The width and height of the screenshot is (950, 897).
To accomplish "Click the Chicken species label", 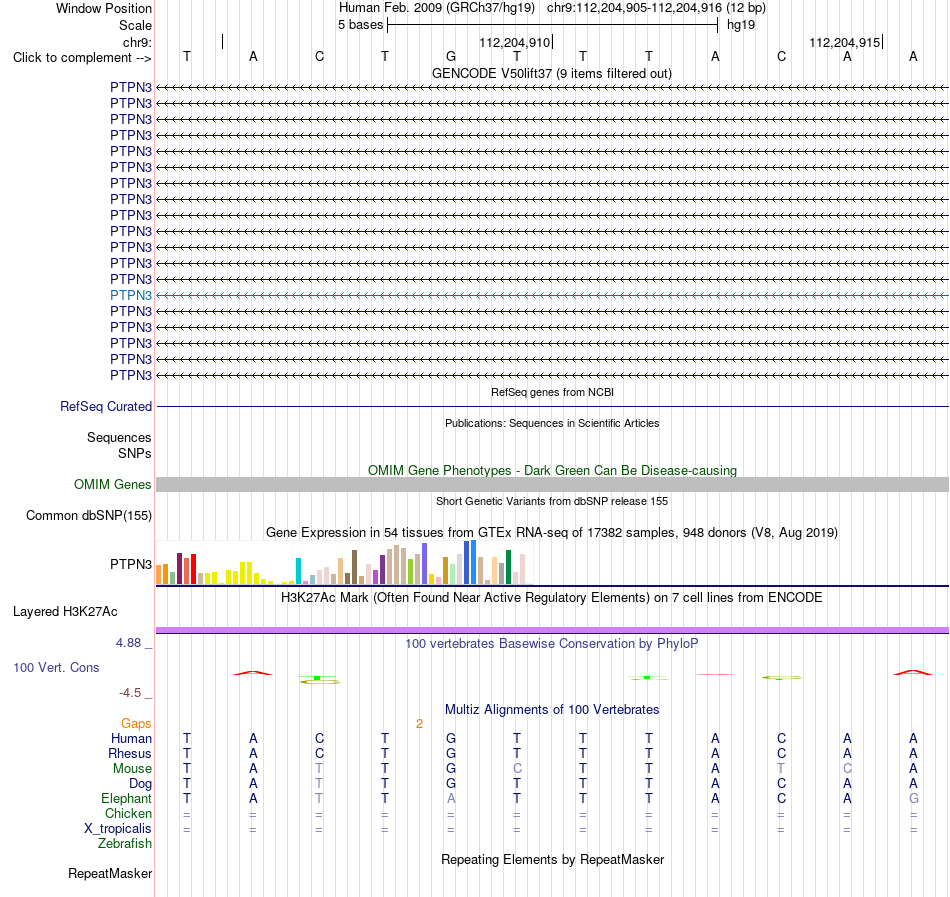I will (x=128, y=813).
